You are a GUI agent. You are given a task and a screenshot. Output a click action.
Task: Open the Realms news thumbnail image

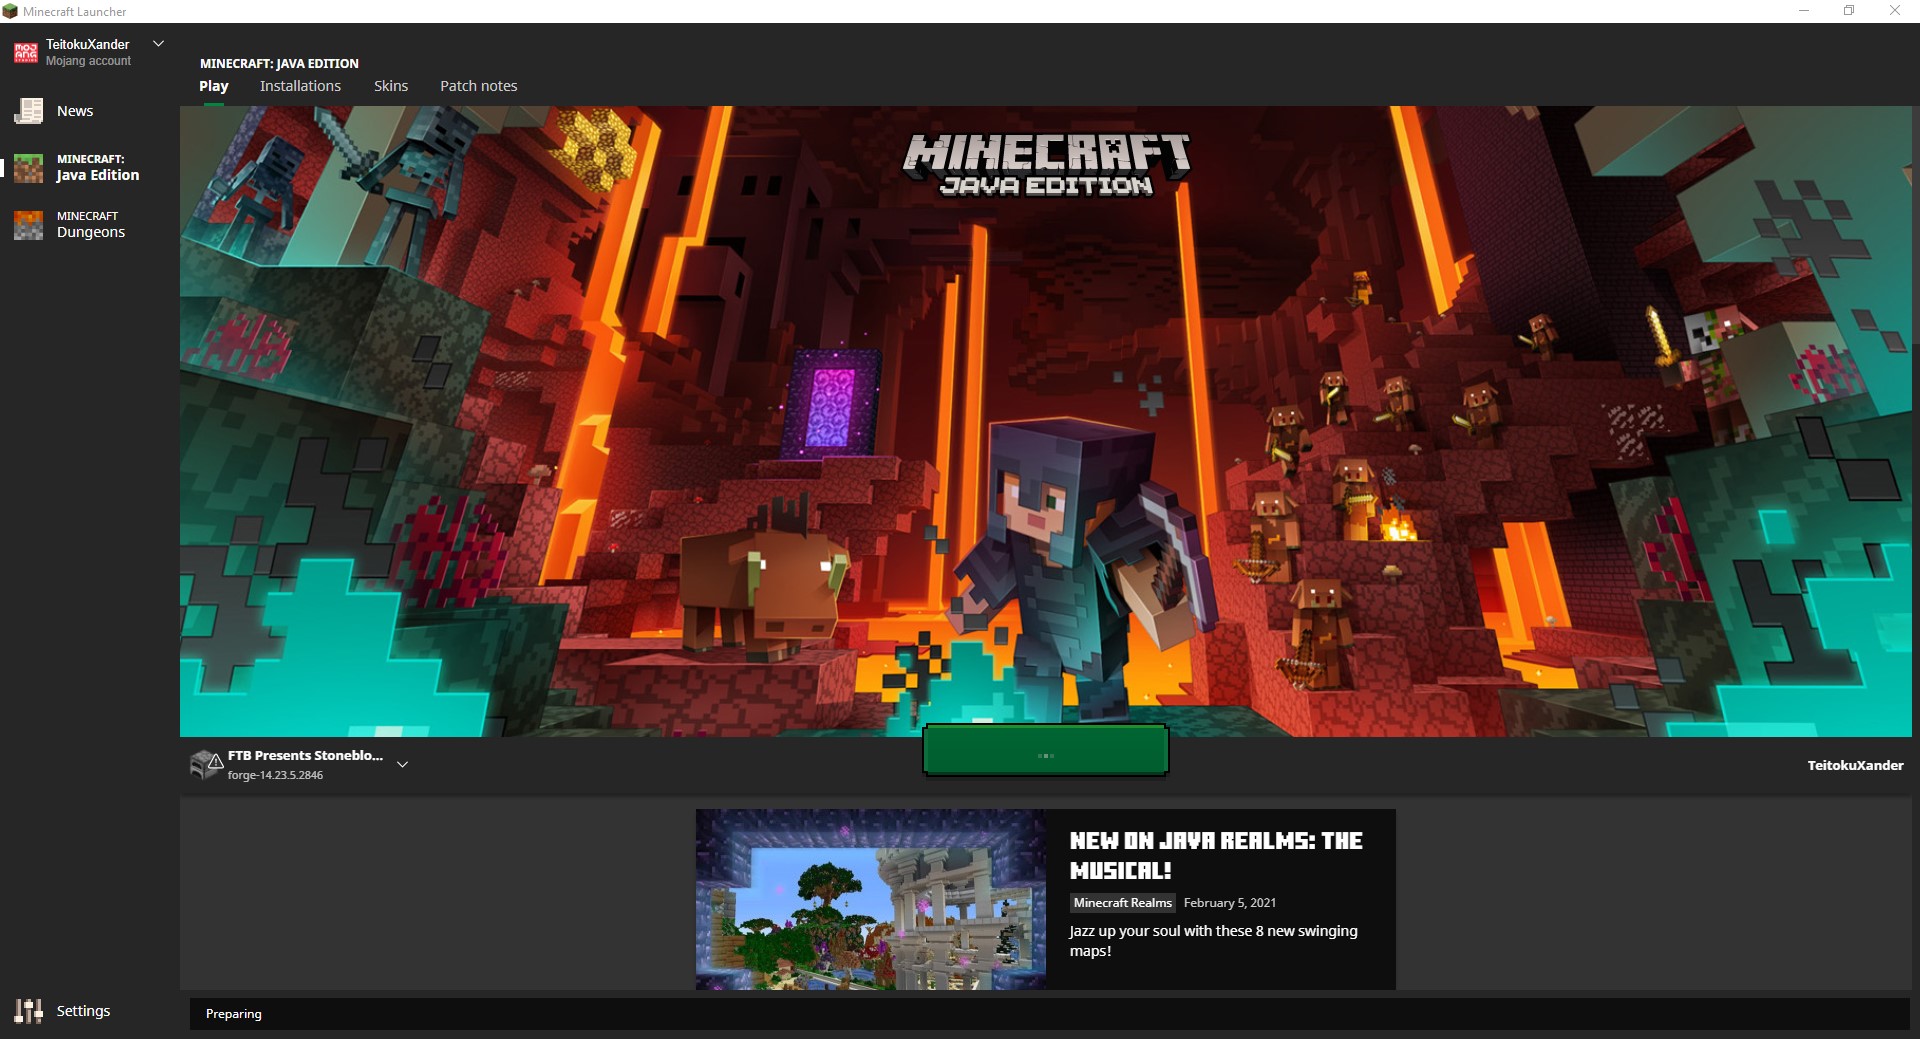[871, 899]
